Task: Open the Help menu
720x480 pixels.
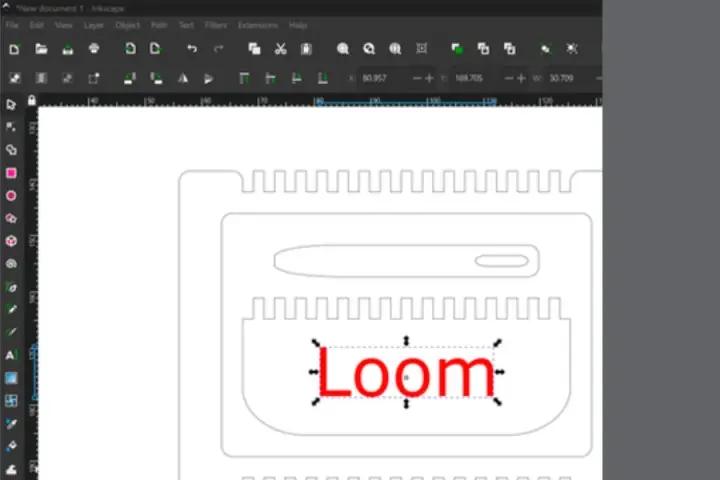Action: tap(298, 25)
